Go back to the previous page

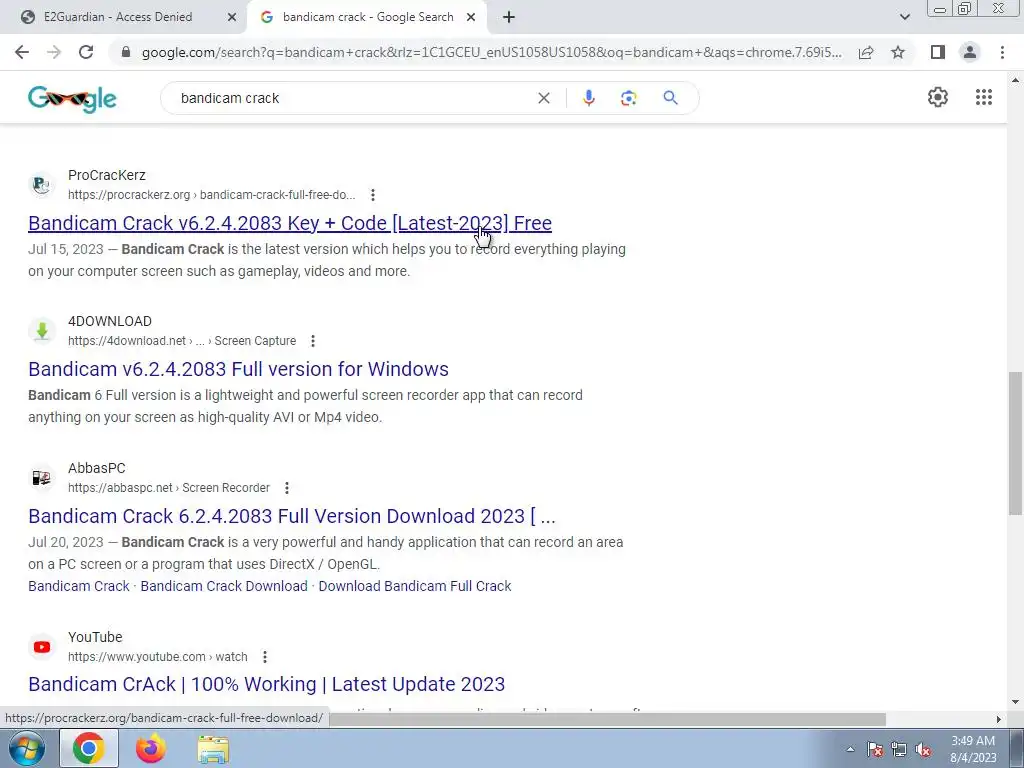tap(22, 52)
